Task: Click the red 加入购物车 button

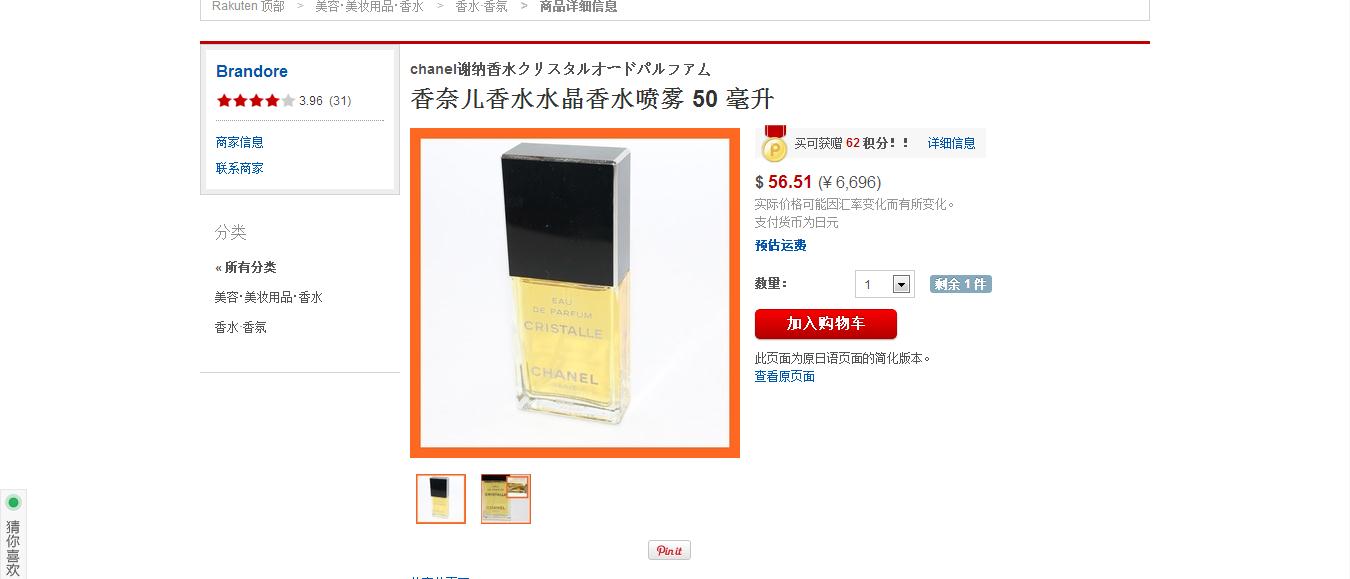Action: [826, 324]
